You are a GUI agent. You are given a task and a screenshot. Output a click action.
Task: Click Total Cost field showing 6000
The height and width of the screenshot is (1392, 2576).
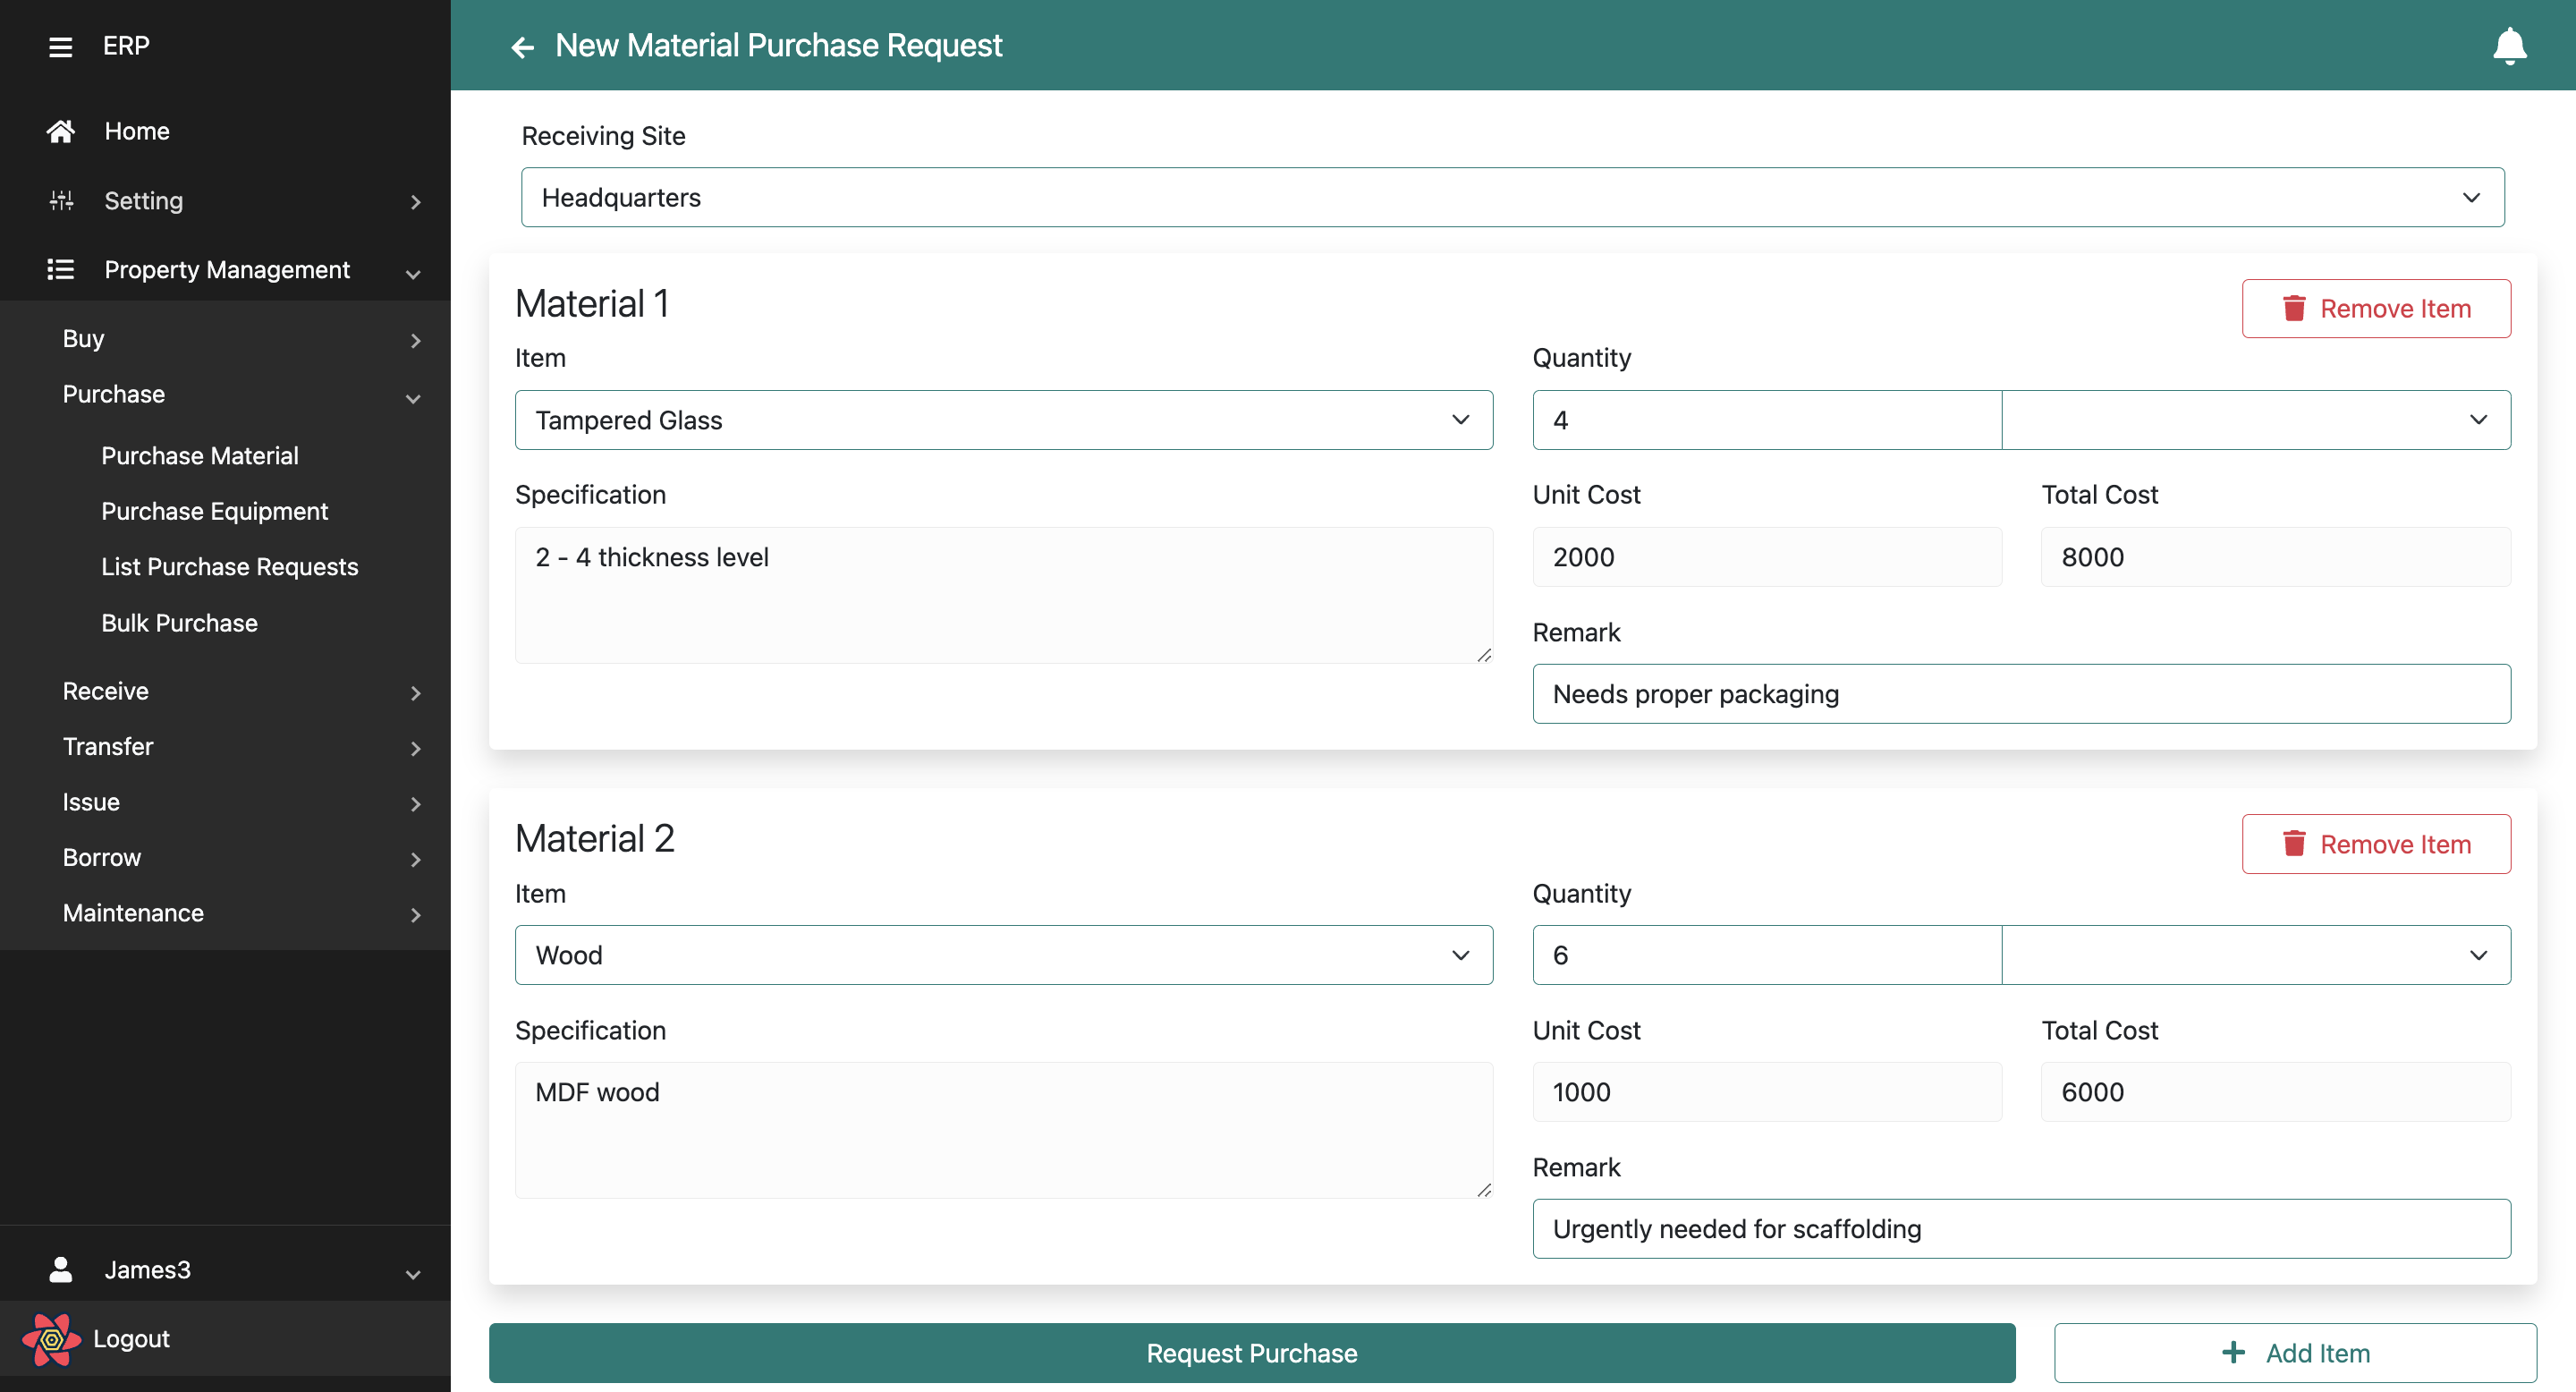click(x=2275, y=1092)
